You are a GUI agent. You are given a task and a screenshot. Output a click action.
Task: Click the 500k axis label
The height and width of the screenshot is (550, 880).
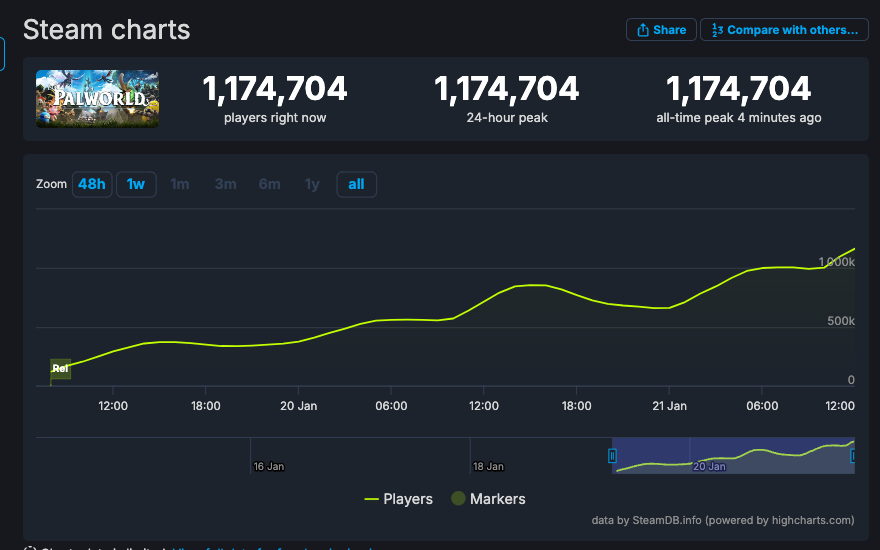[x=841, y=321]
